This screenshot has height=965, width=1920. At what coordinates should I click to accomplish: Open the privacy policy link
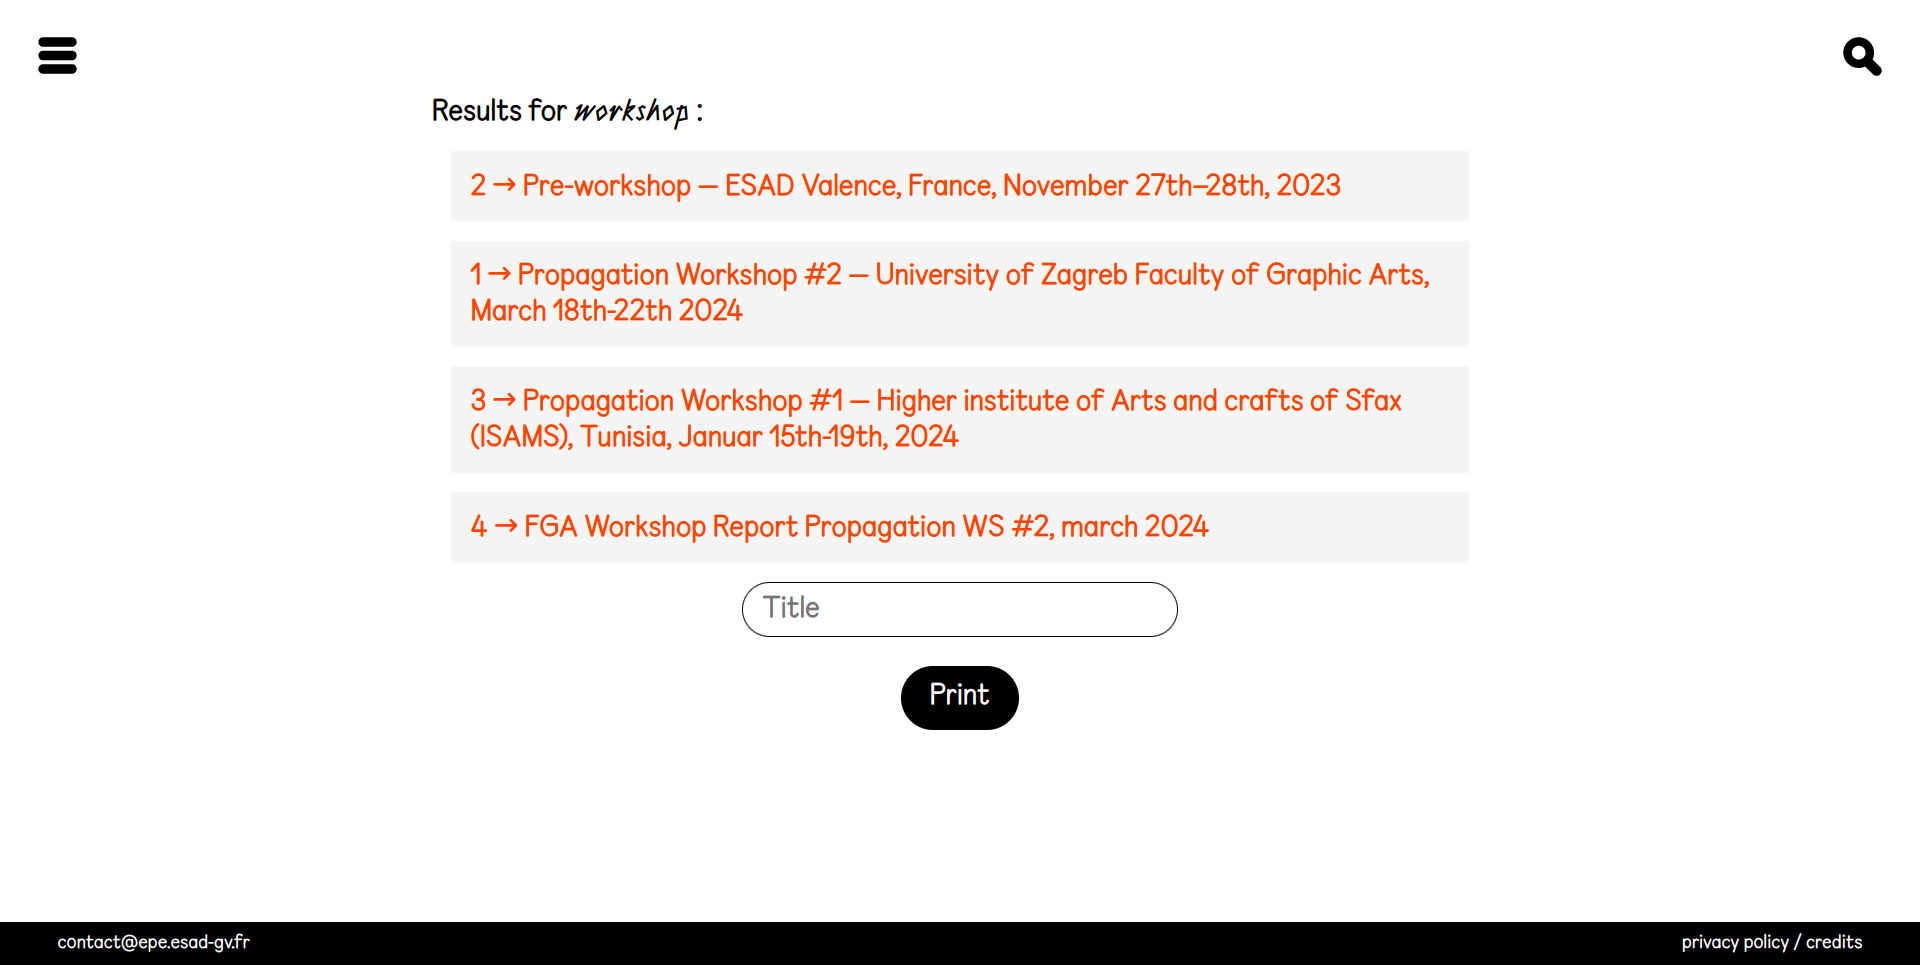[1735, 942]
